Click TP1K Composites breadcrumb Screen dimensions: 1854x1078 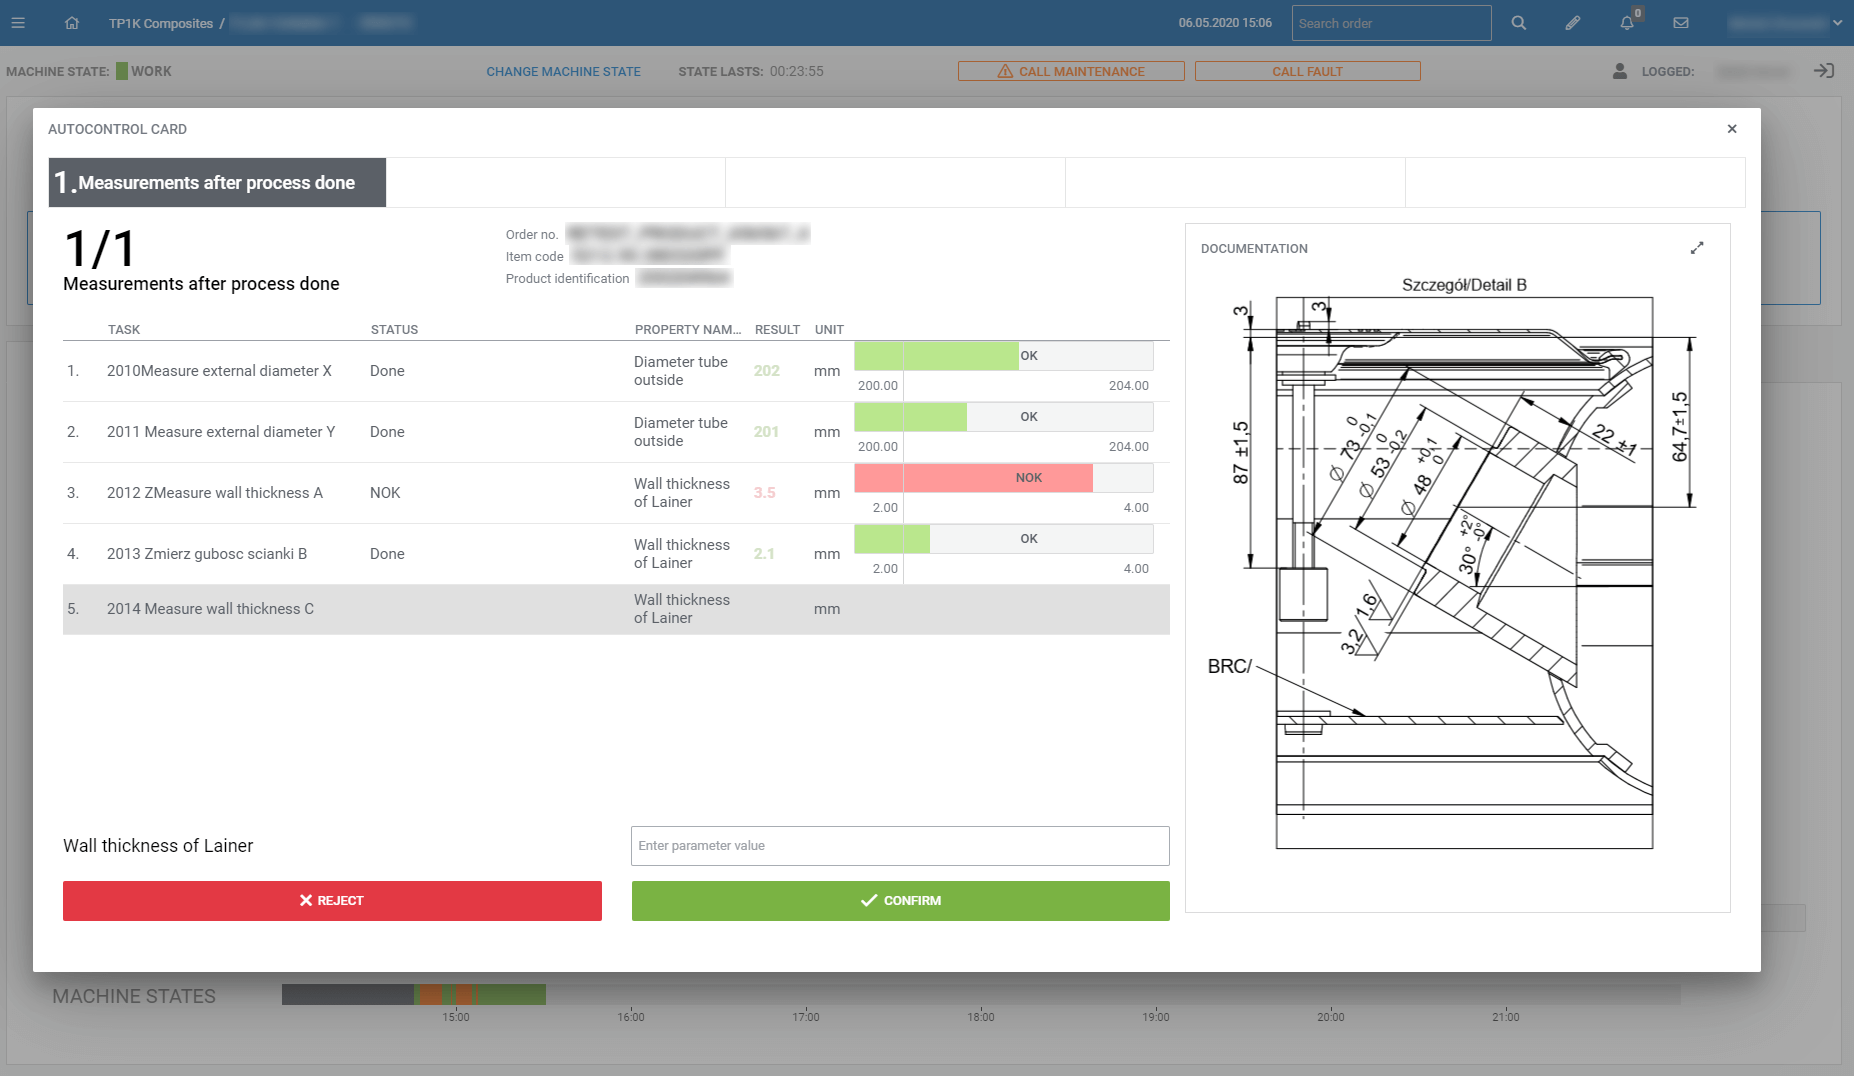point(161,23)
